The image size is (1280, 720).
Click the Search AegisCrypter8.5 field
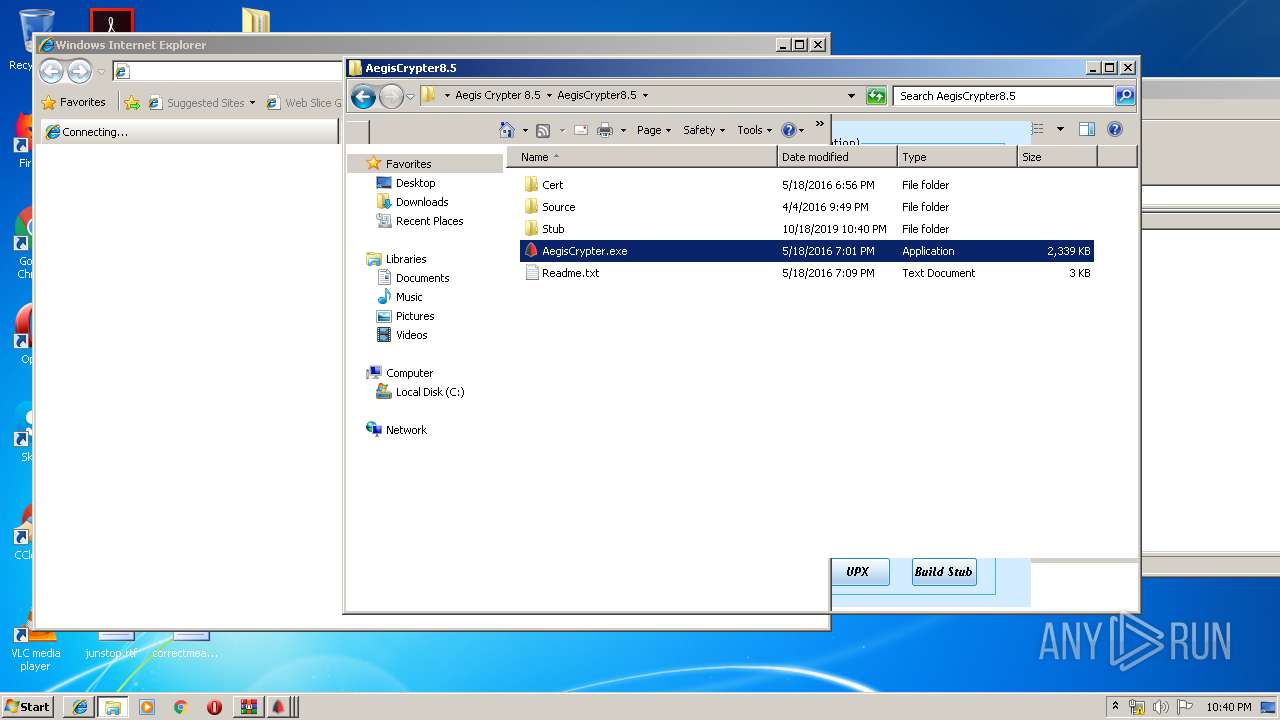click(1003, 96)
